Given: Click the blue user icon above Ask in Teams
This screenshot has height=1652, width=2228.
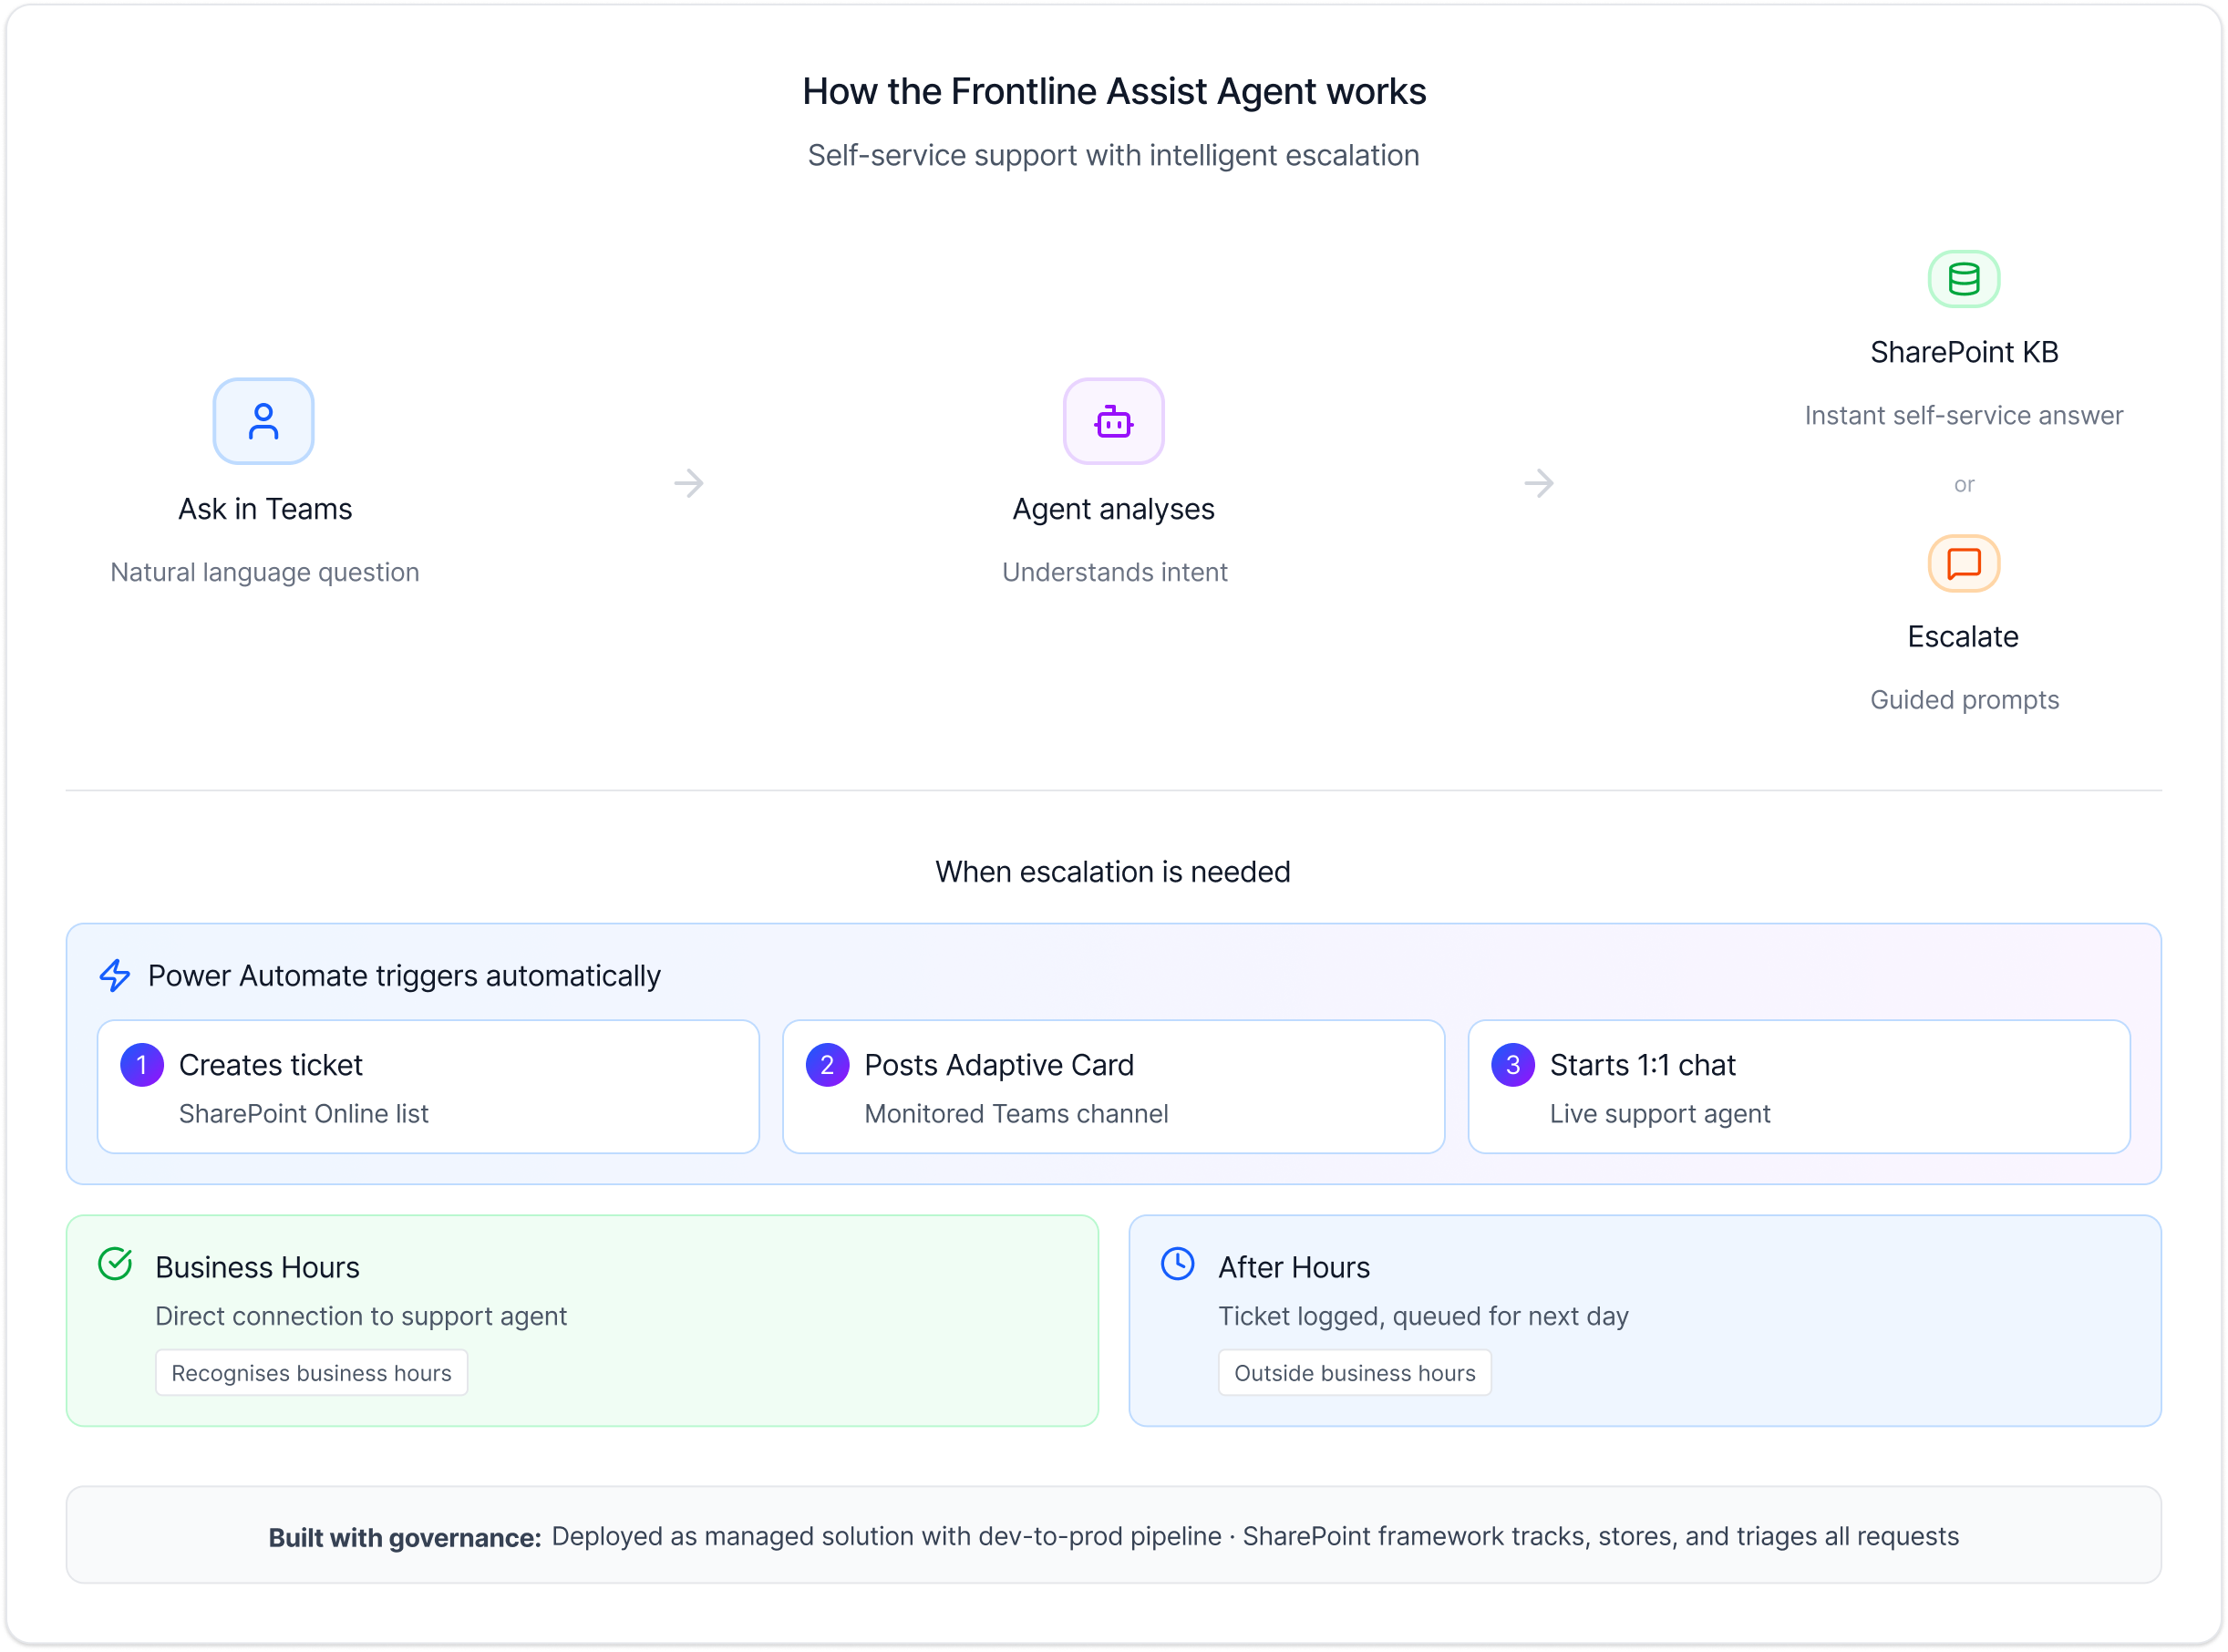Looking at the screenshot, I should (x=263, y=421).
